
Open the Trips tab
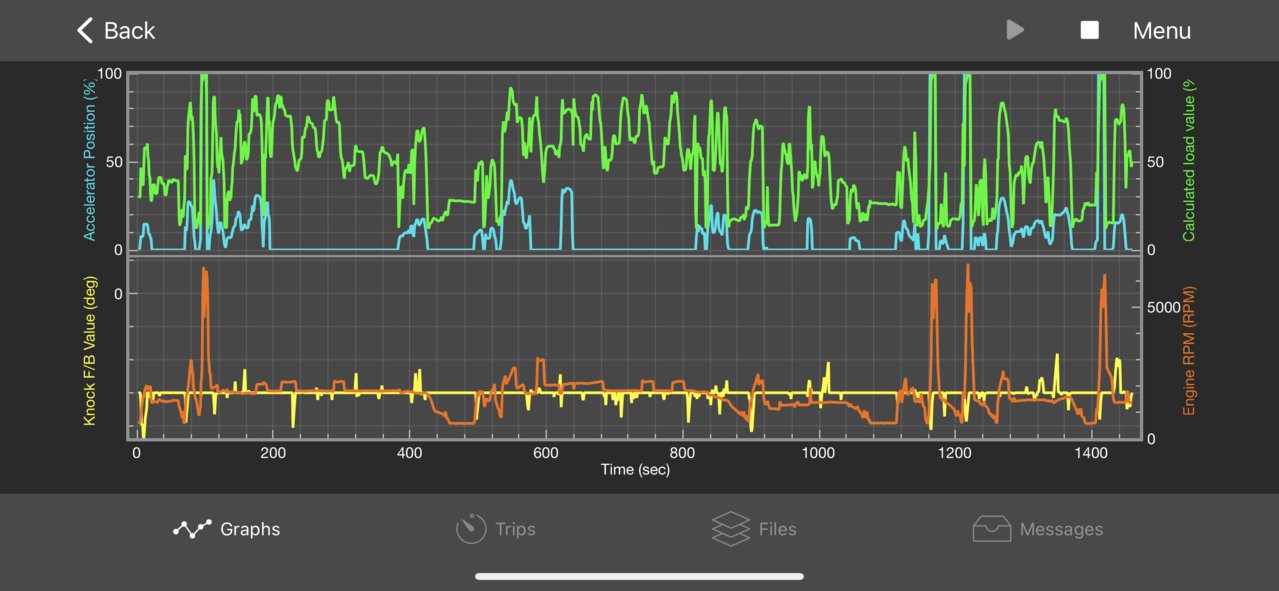pyautogui.click(x=496, y=529)
